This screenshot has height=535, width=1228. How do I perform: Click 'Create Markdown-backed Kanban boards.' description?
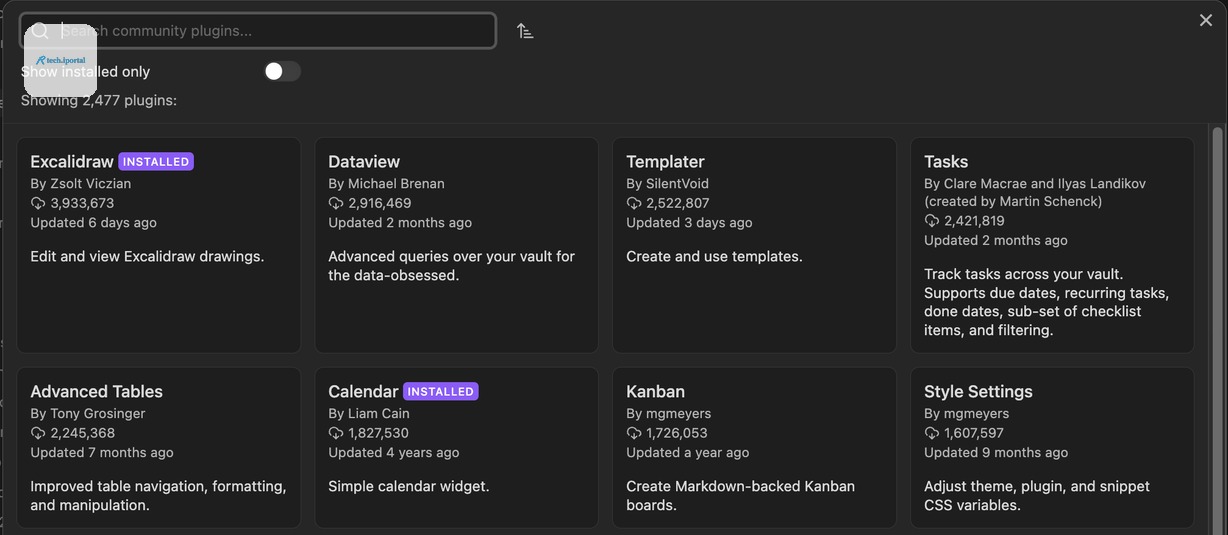tap(741, 496)
